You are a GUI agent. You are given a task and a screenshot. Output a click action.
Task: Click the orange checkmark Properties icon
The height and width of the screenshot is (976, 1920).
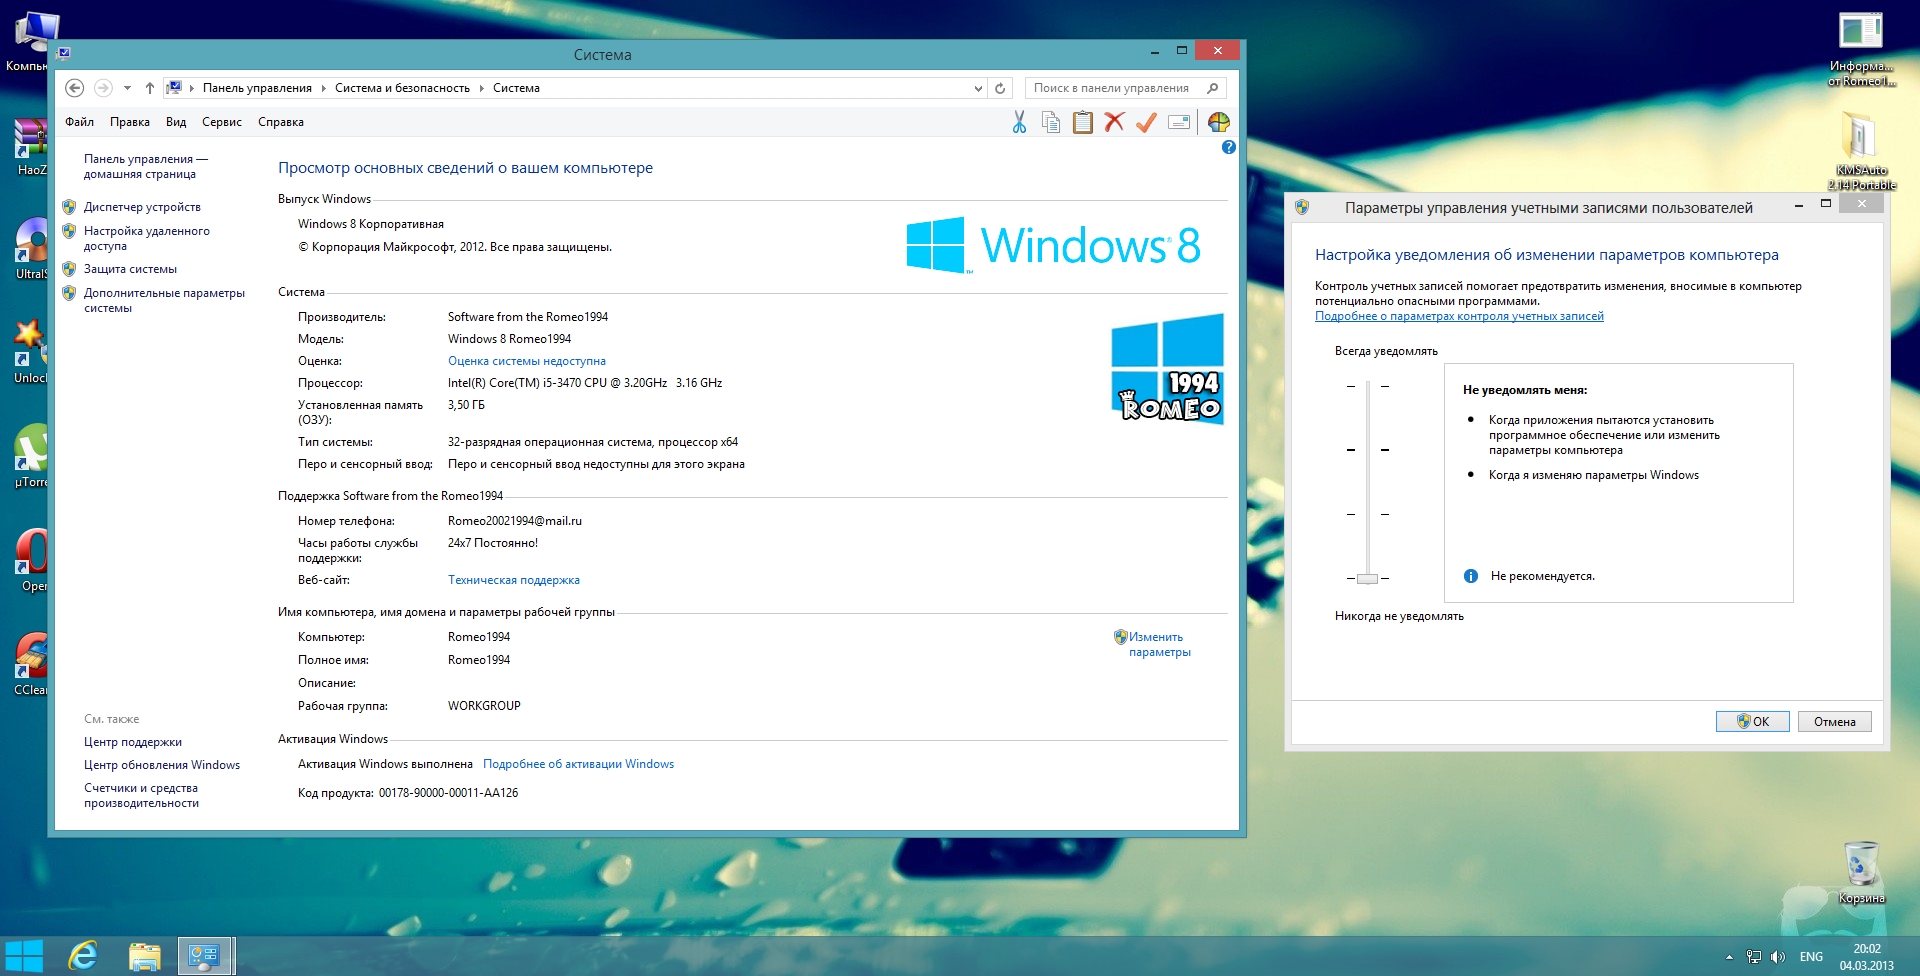pyautogui.click(x=1146, y=122)
